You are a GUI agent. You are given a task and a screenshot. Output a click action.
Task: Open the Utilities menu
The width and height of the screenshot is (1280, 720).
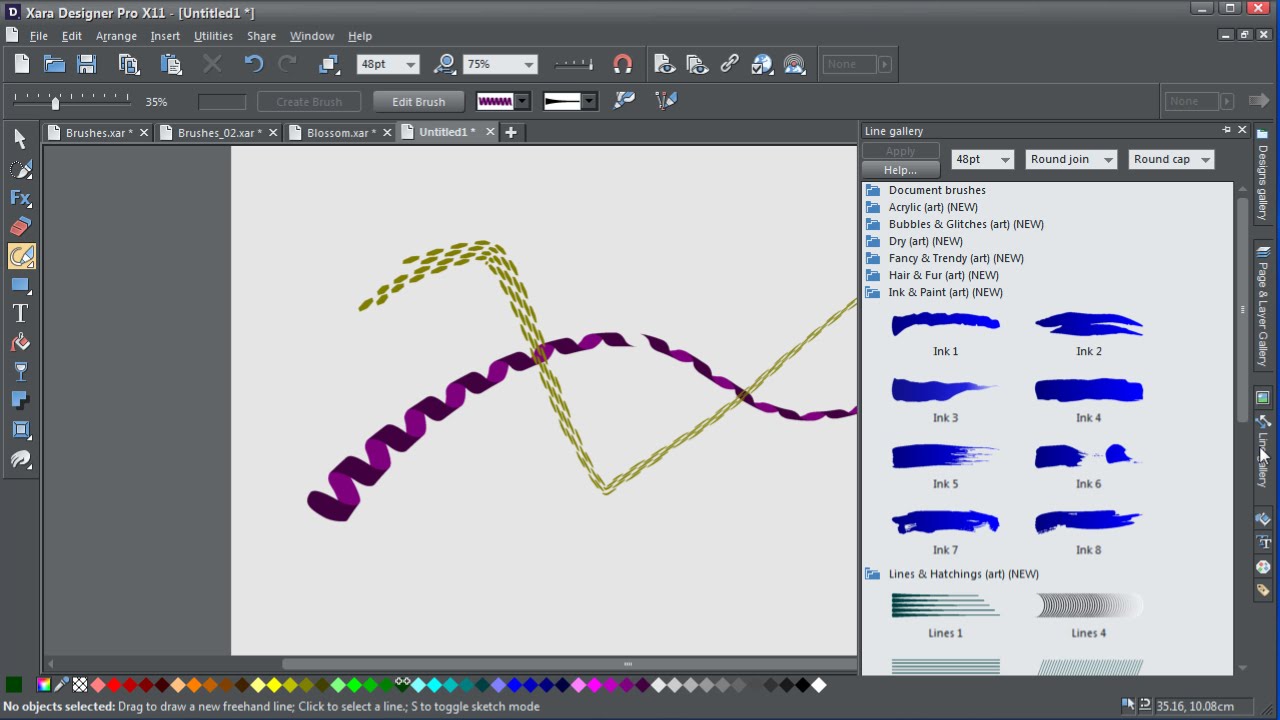pos(213,36)
